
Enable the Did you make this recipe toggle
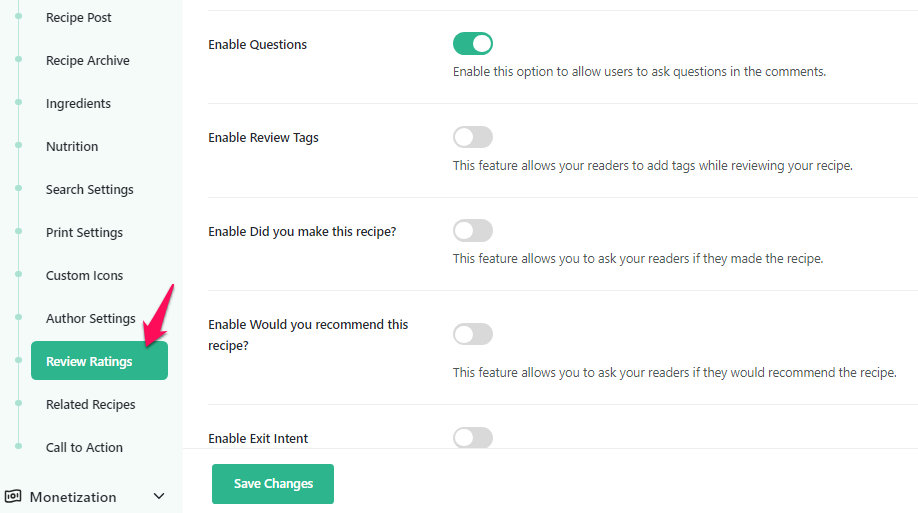473,231
